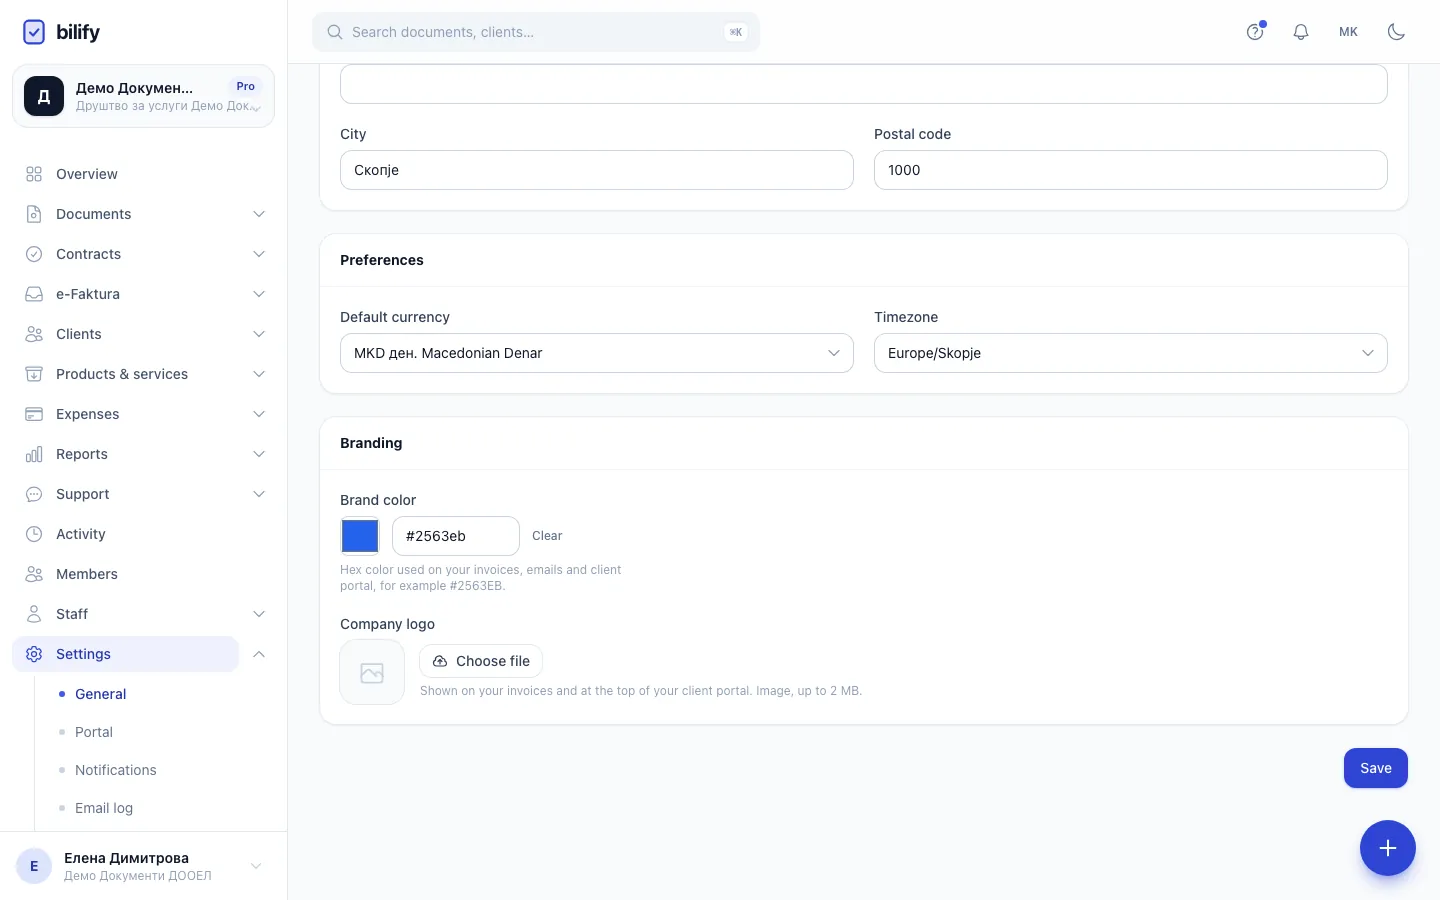
Task: Click the Expenses card icon
Action: [x=34, y=414]
